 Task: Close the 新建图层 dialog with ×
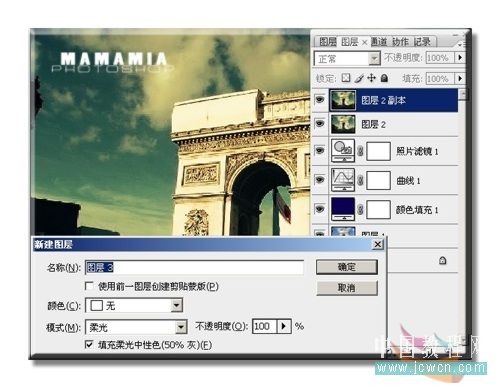click(x=378, y=244)
